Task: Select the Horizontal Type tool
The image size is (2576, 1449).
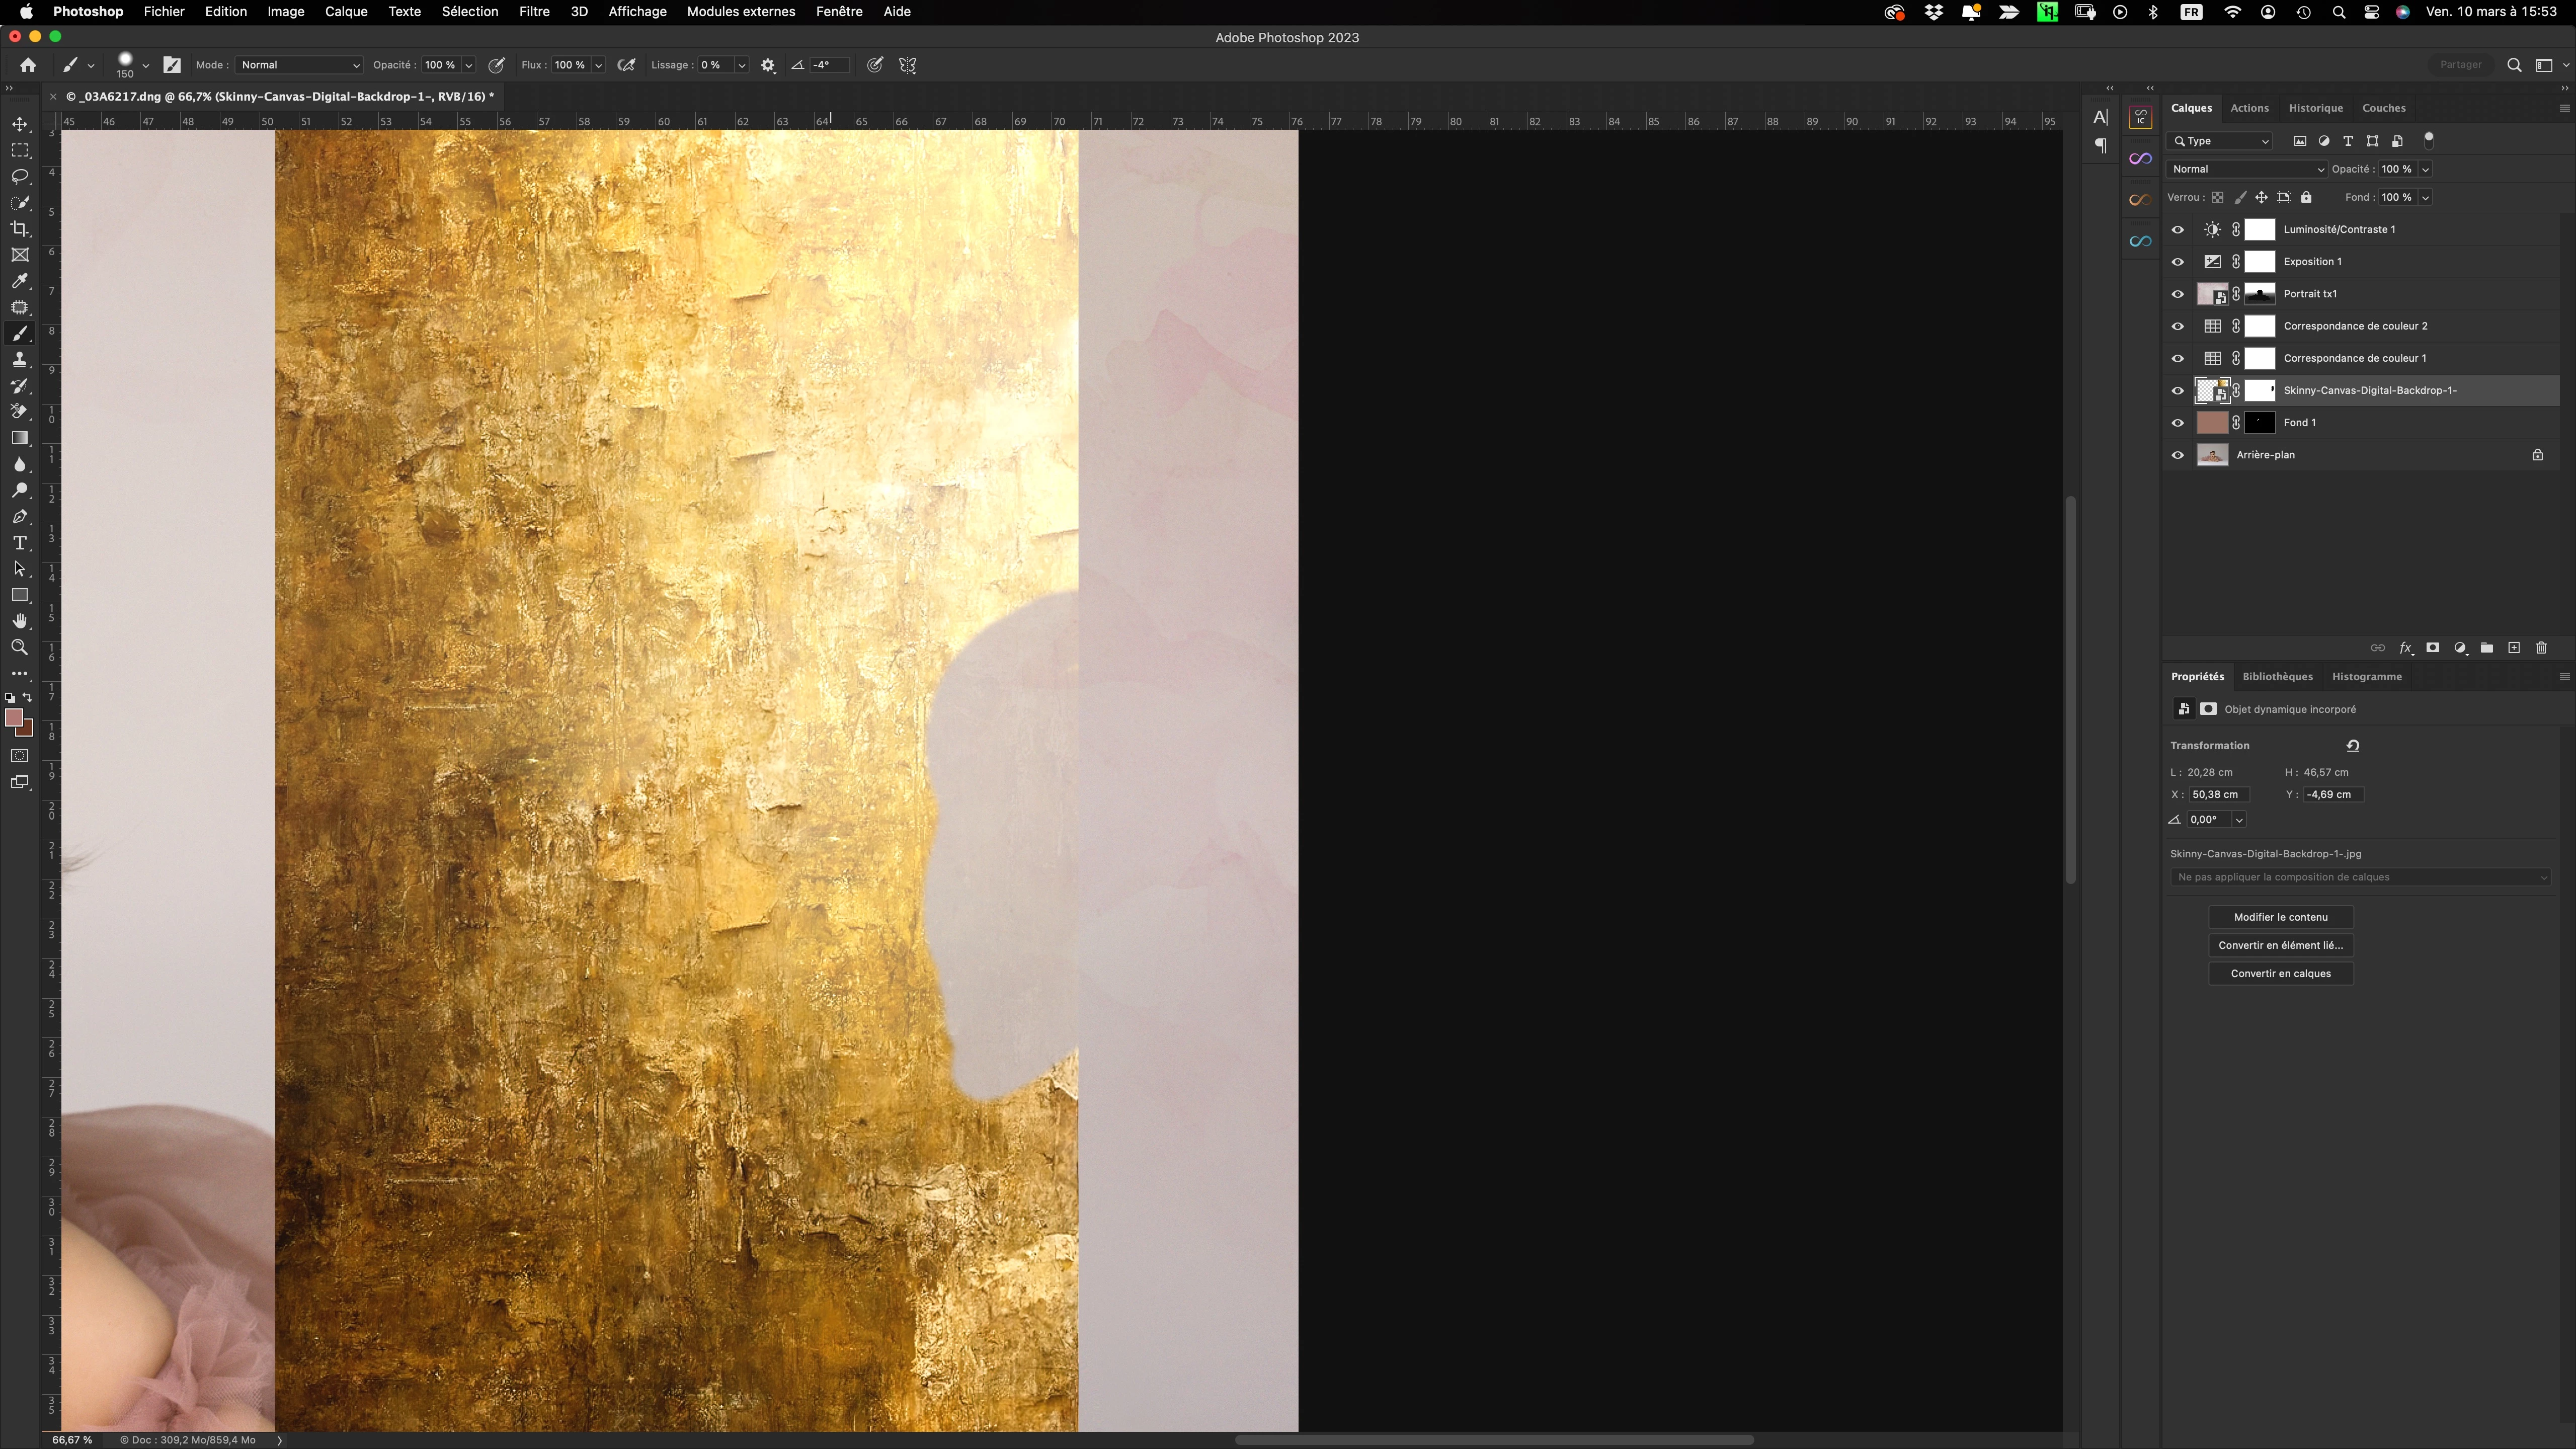Action: (20, 543)
